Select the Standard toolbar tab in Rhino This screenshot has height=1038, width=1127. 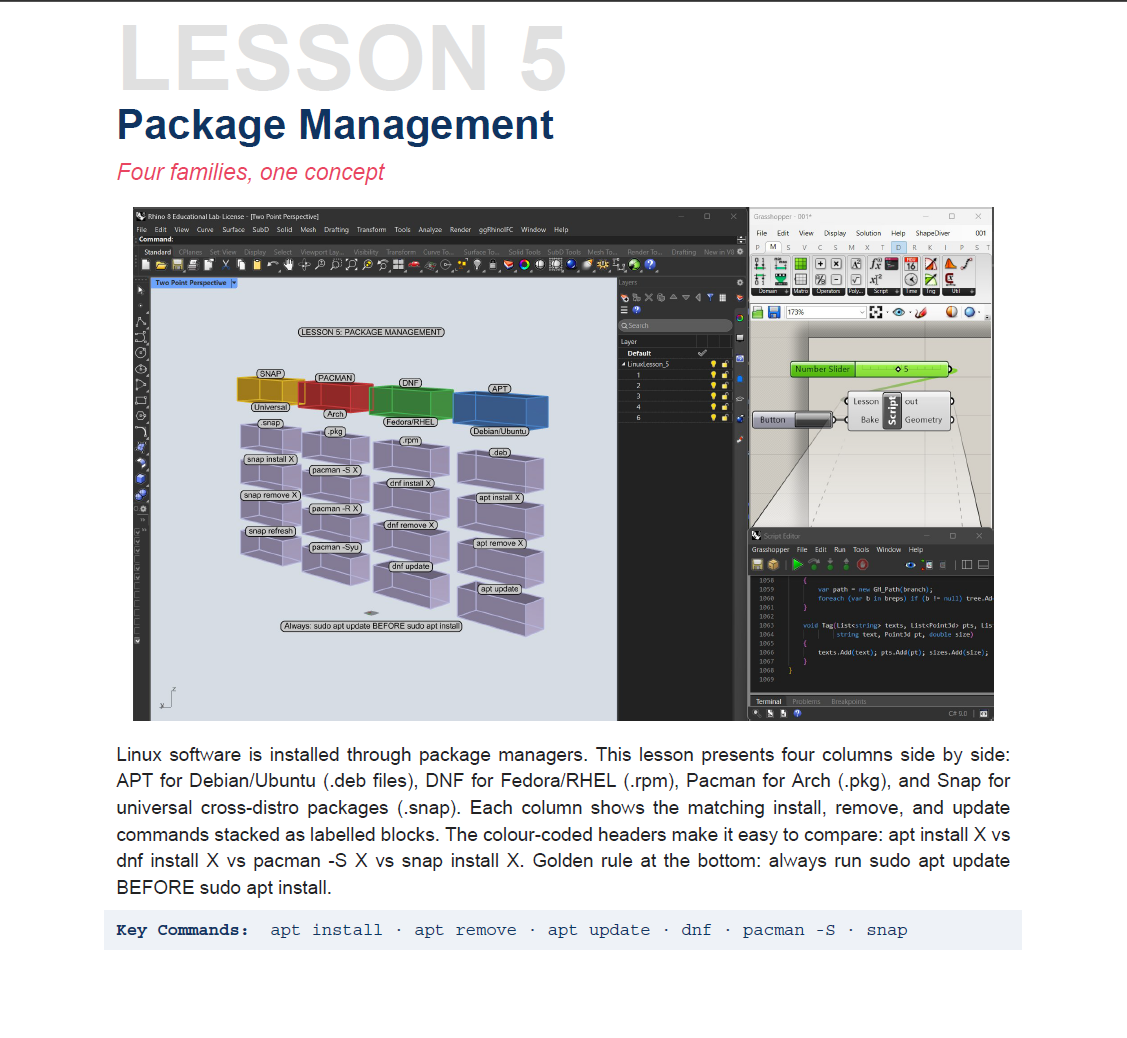(157, 252)
